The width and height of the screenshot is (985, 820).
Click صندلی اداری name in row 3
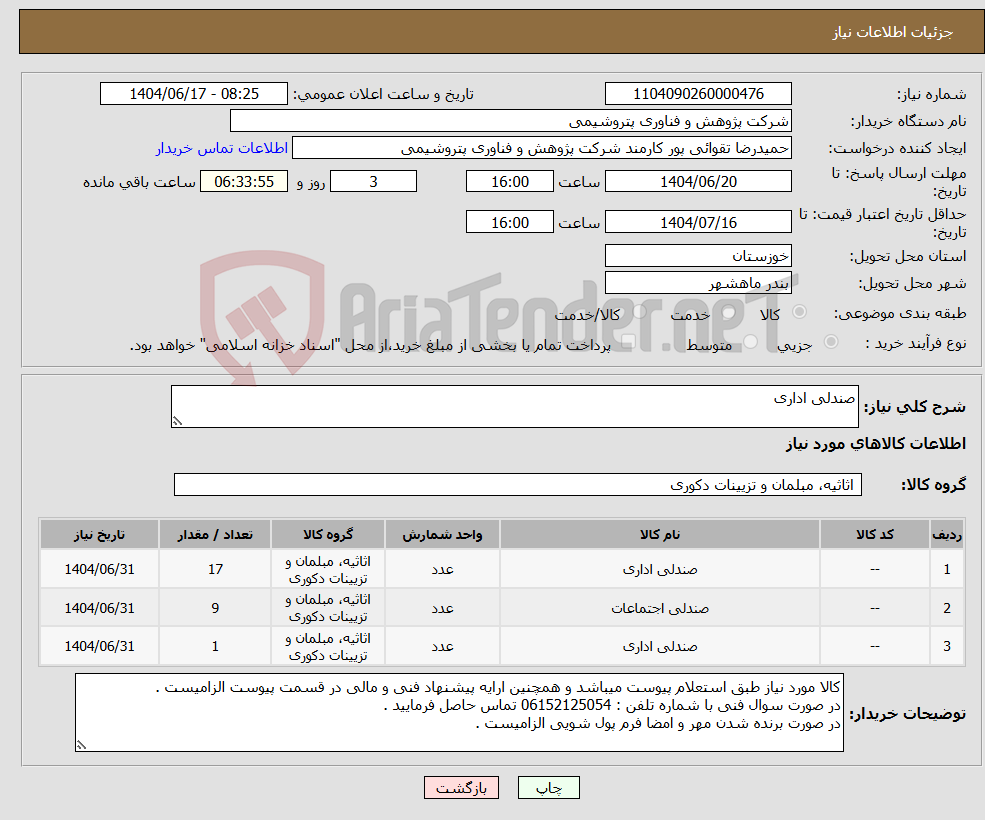point(660,646)
